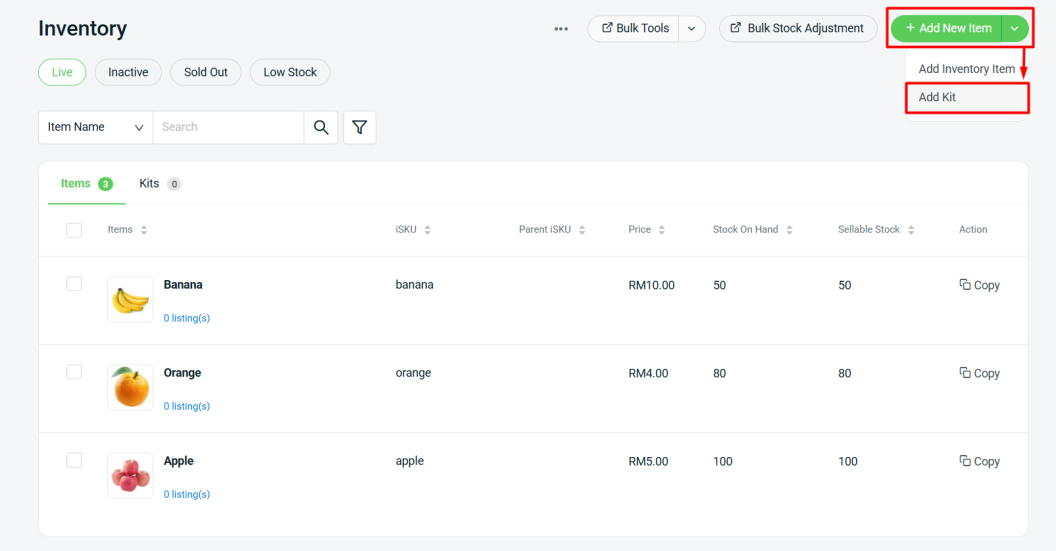Viewport: 1056px width, 551px height.
Task: Expand the Bulk Tools dropdown arrow
Action: 692,29
